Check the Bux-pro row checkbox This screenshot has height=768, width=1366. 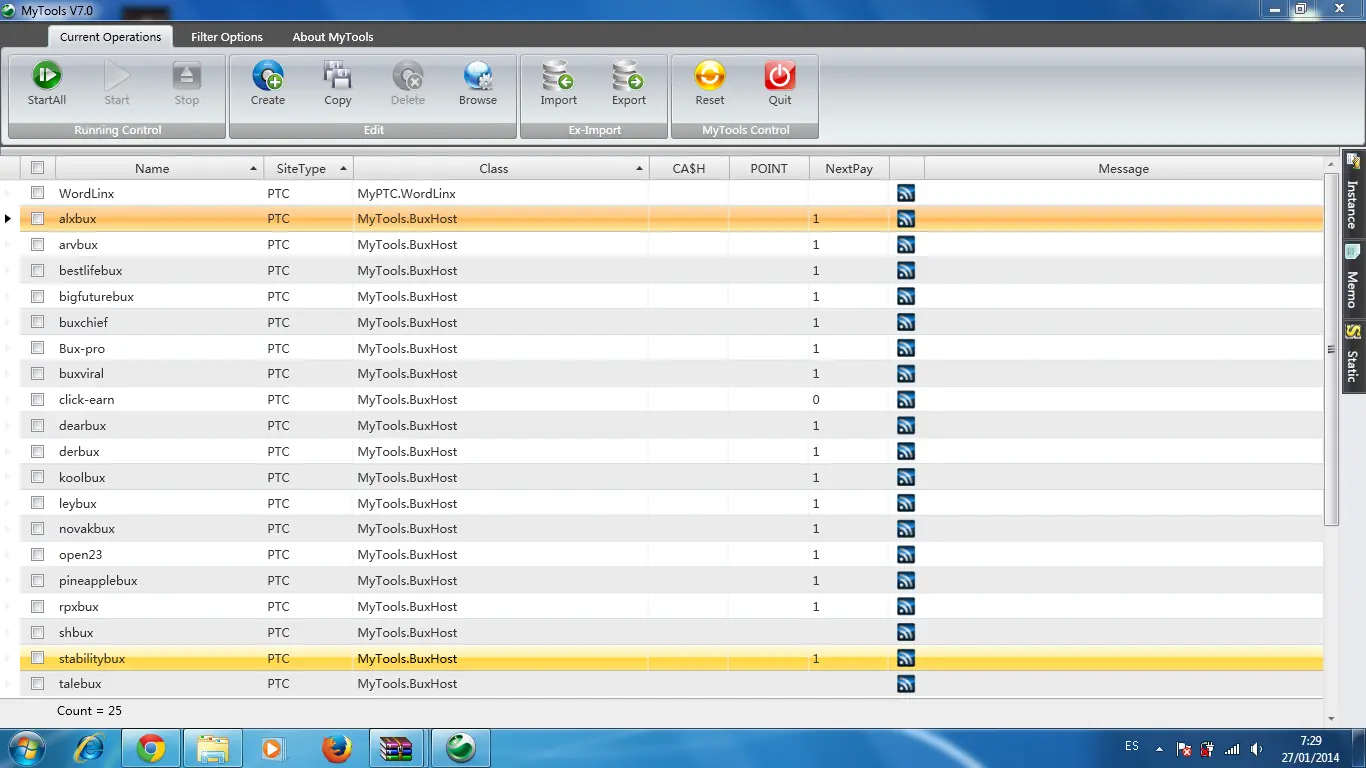pyautogui.click(x=37, y=348)
